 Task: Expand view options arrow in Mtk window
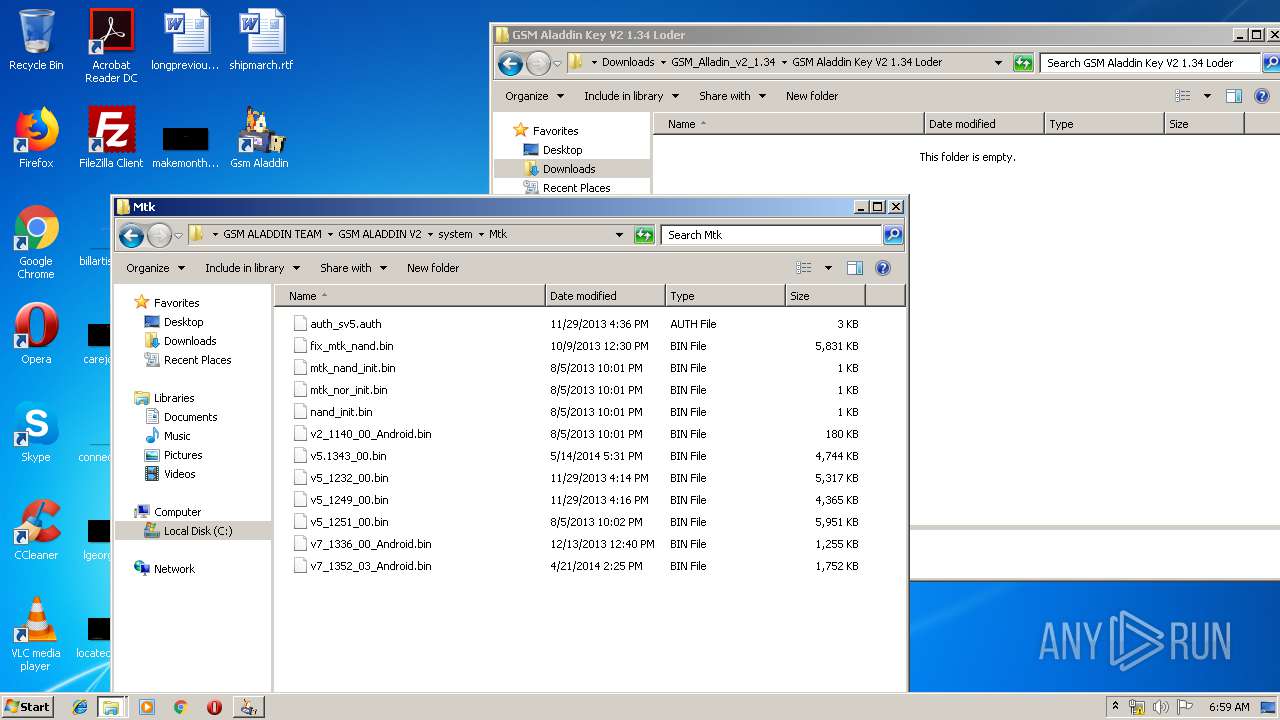click(x=828, y=268)
